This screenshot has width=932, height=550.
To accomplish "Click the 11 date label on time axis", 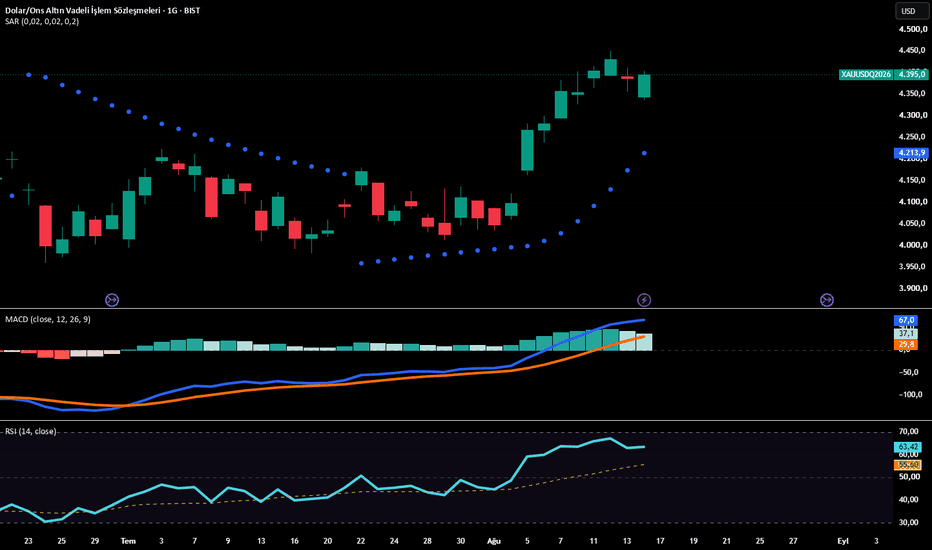I will coord(594,541).
